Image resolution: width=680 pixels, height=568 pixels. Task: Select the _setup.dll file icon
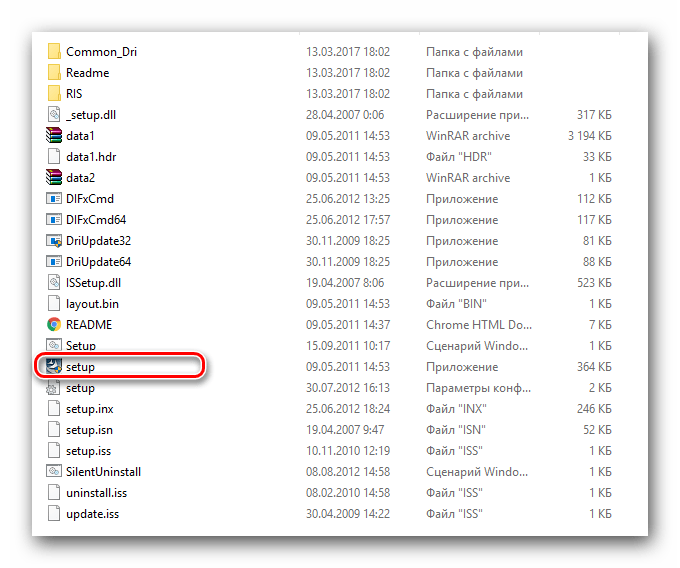pos(54,114)
